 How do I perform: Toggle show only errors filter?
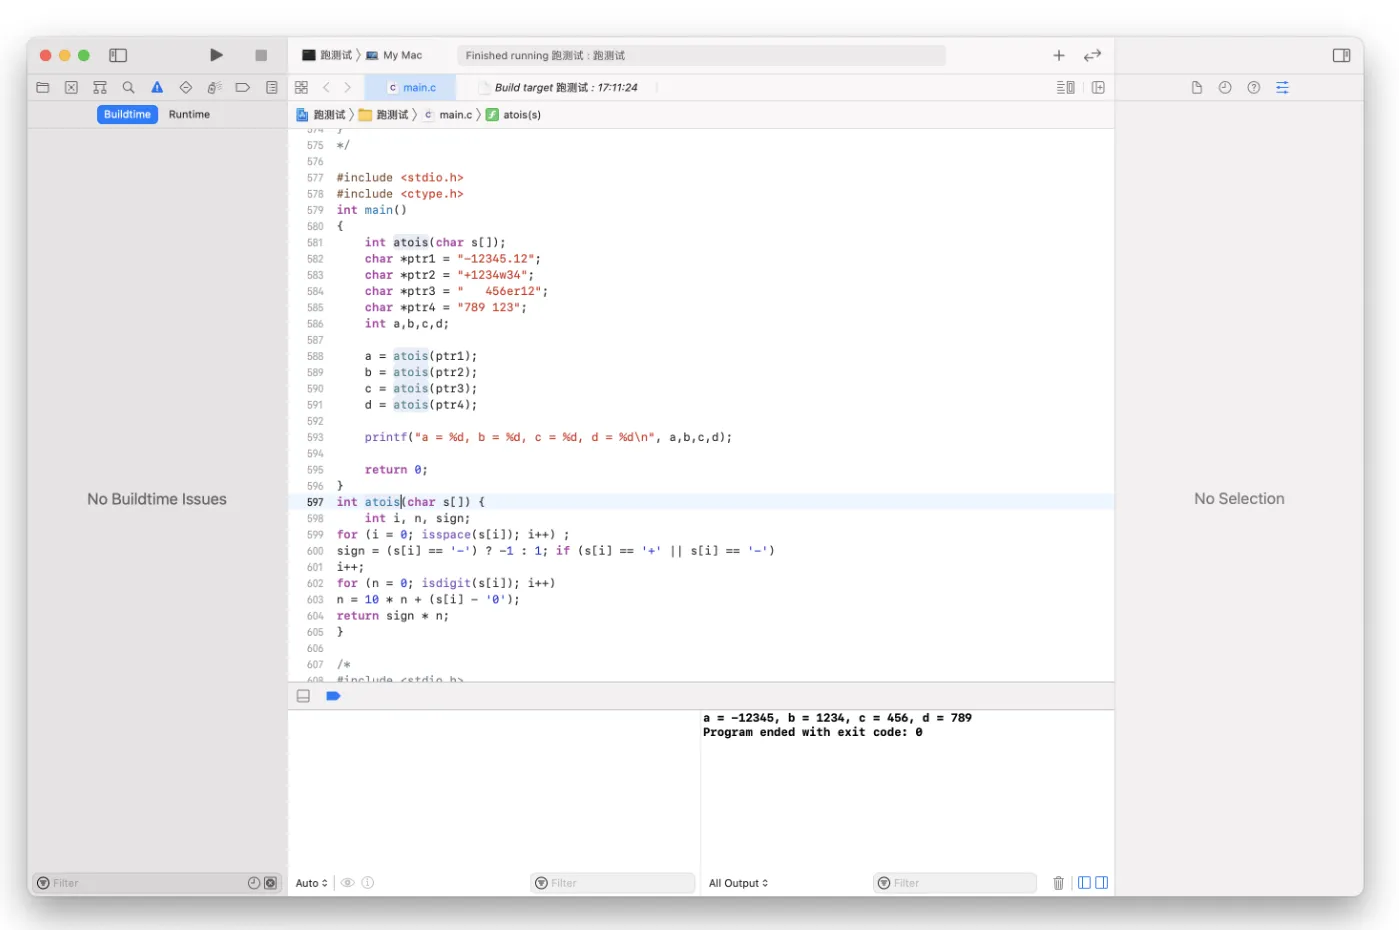[271, 883]
